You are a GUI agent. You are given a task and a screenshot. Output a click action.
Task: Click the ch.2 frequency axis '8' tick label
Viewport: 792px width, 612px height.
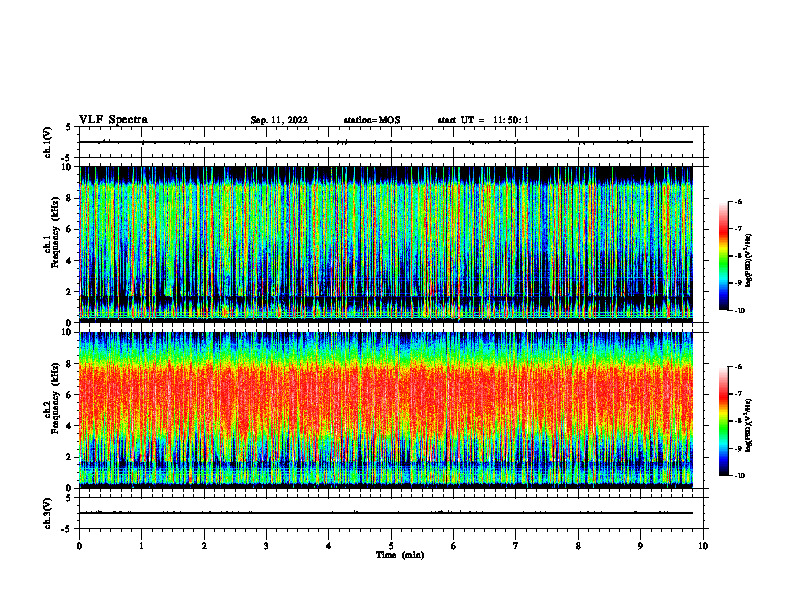[x=69, y=364]
